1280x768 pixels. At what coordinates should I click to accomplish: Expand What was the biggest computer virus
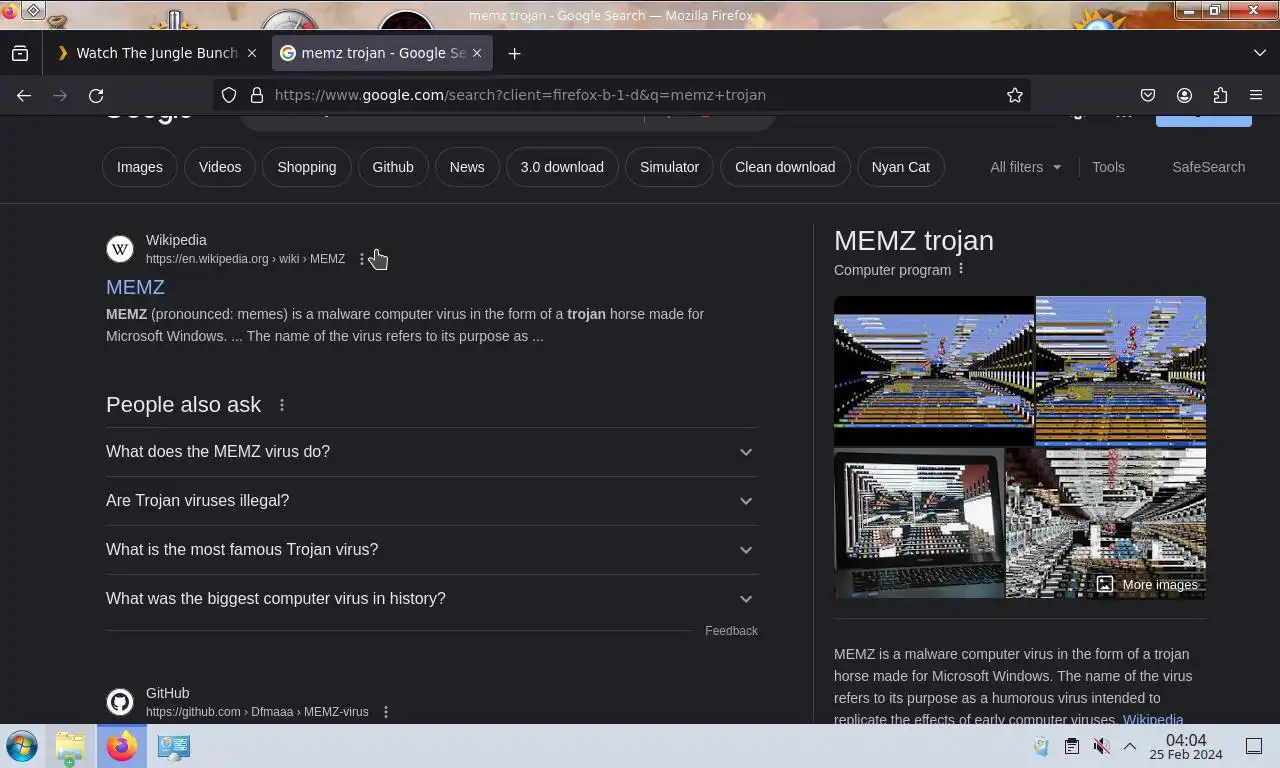pos(432,599)
